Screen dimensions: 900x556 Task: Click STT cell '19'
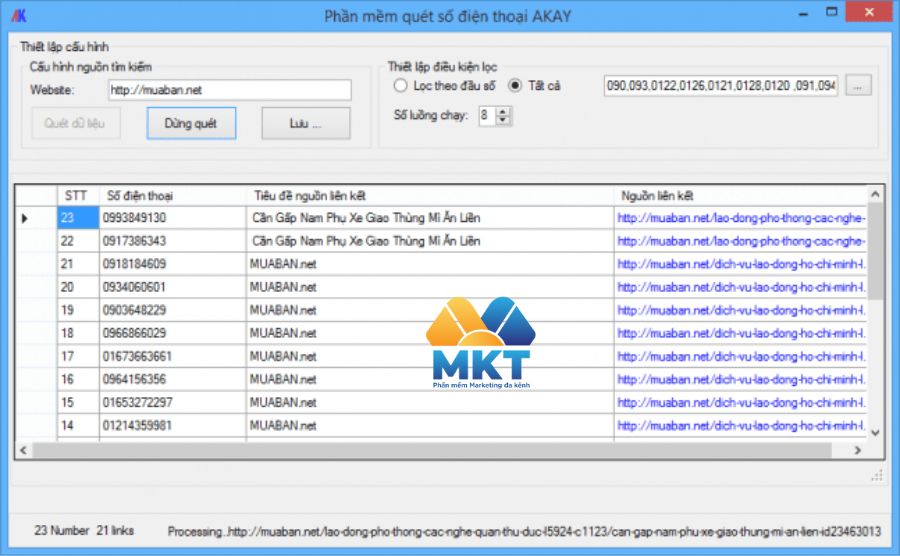pos(78,310)
